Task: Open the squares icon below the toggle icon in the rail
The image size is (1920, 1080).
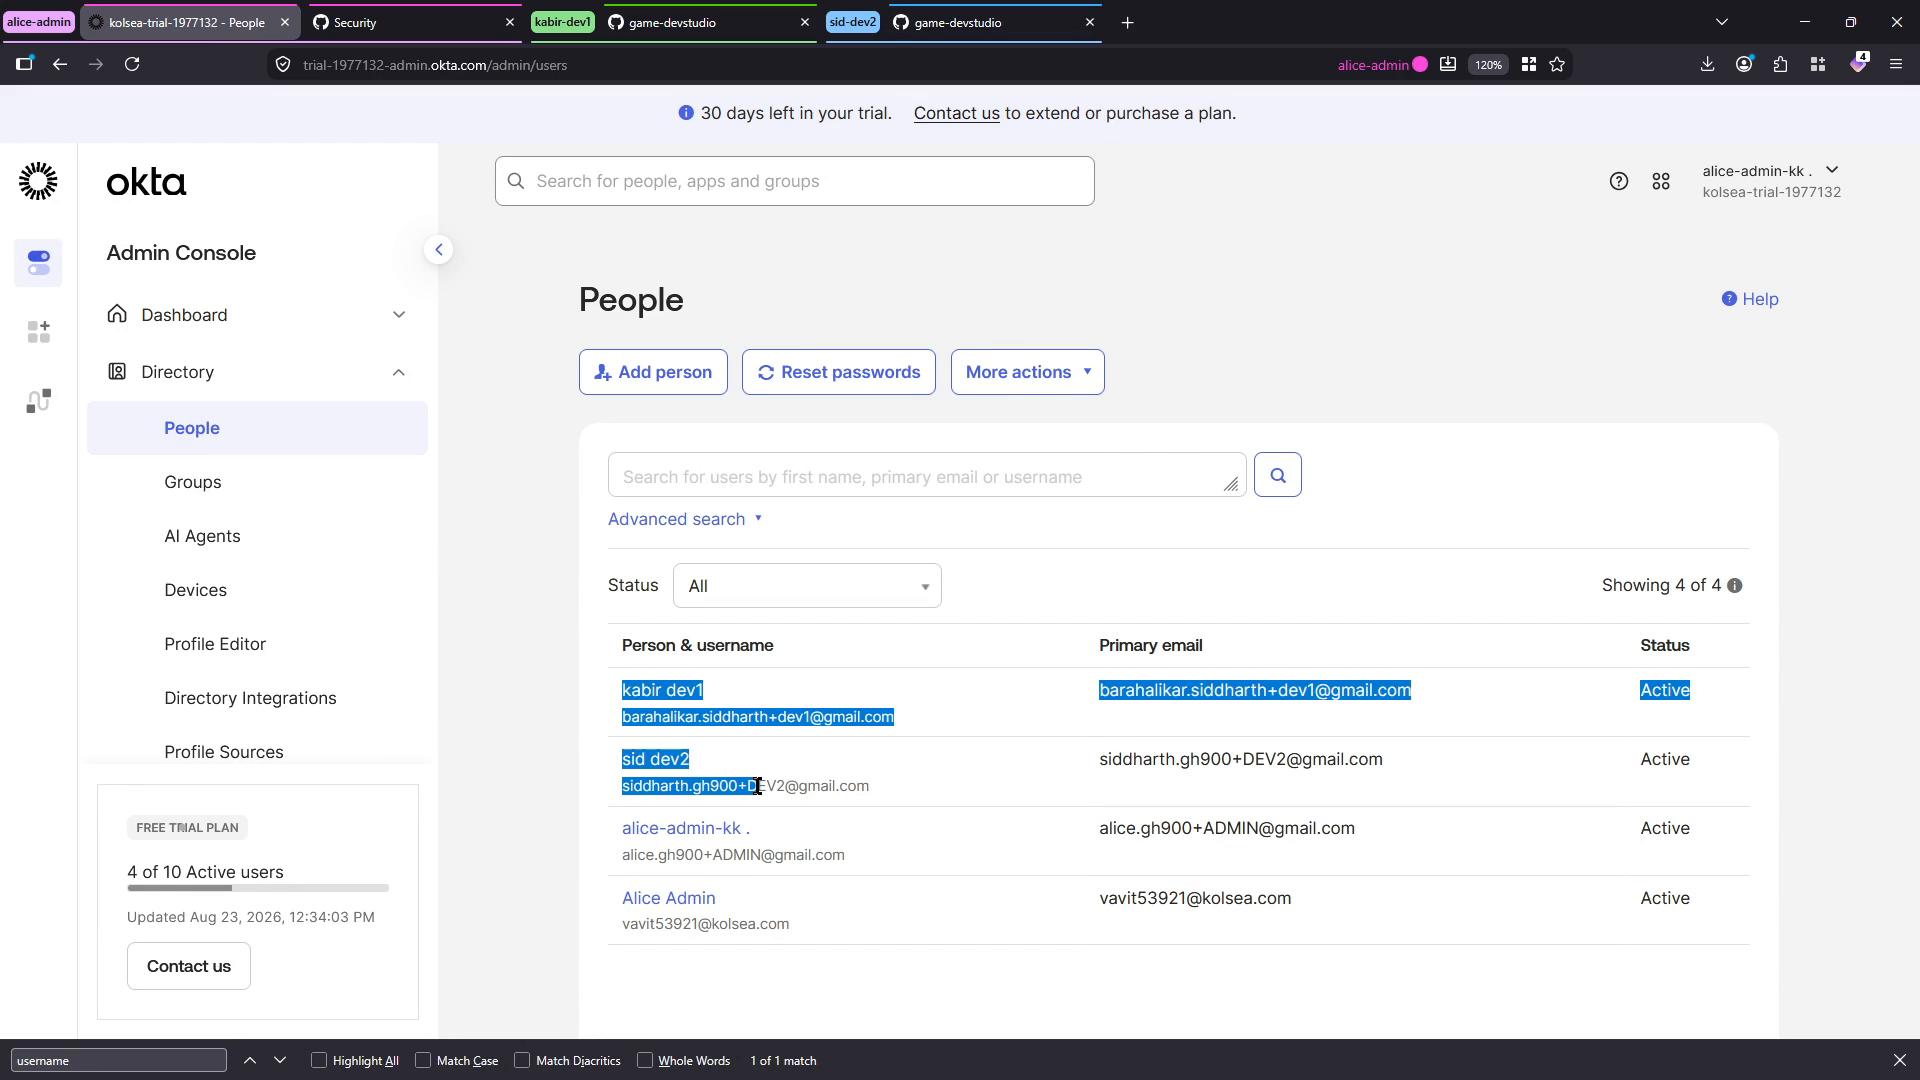Action: pyautogui.click(x=38, y=332)
